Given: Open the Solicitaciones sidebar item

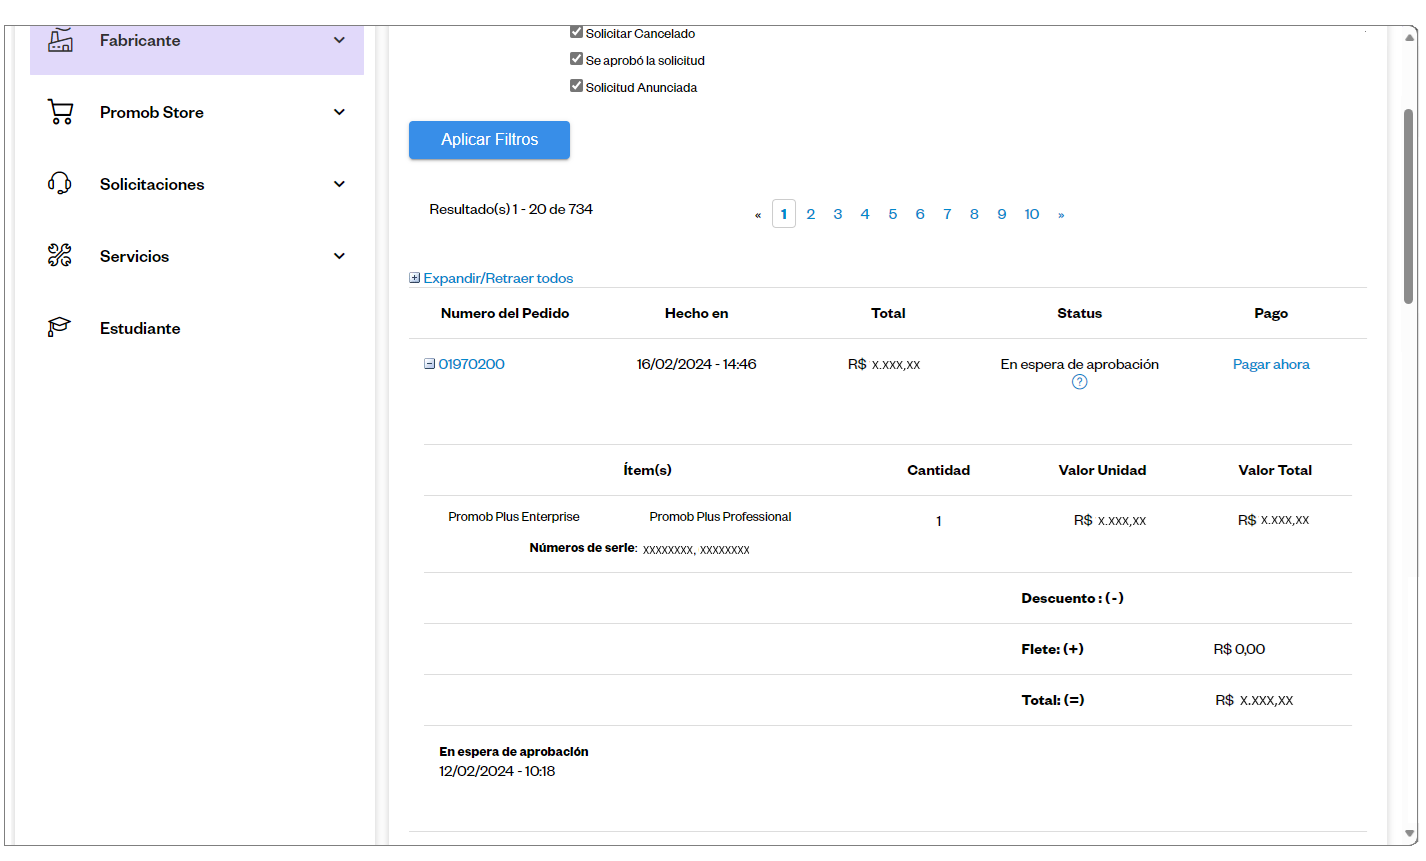Looking at the screenshot, I should point(197,184).
